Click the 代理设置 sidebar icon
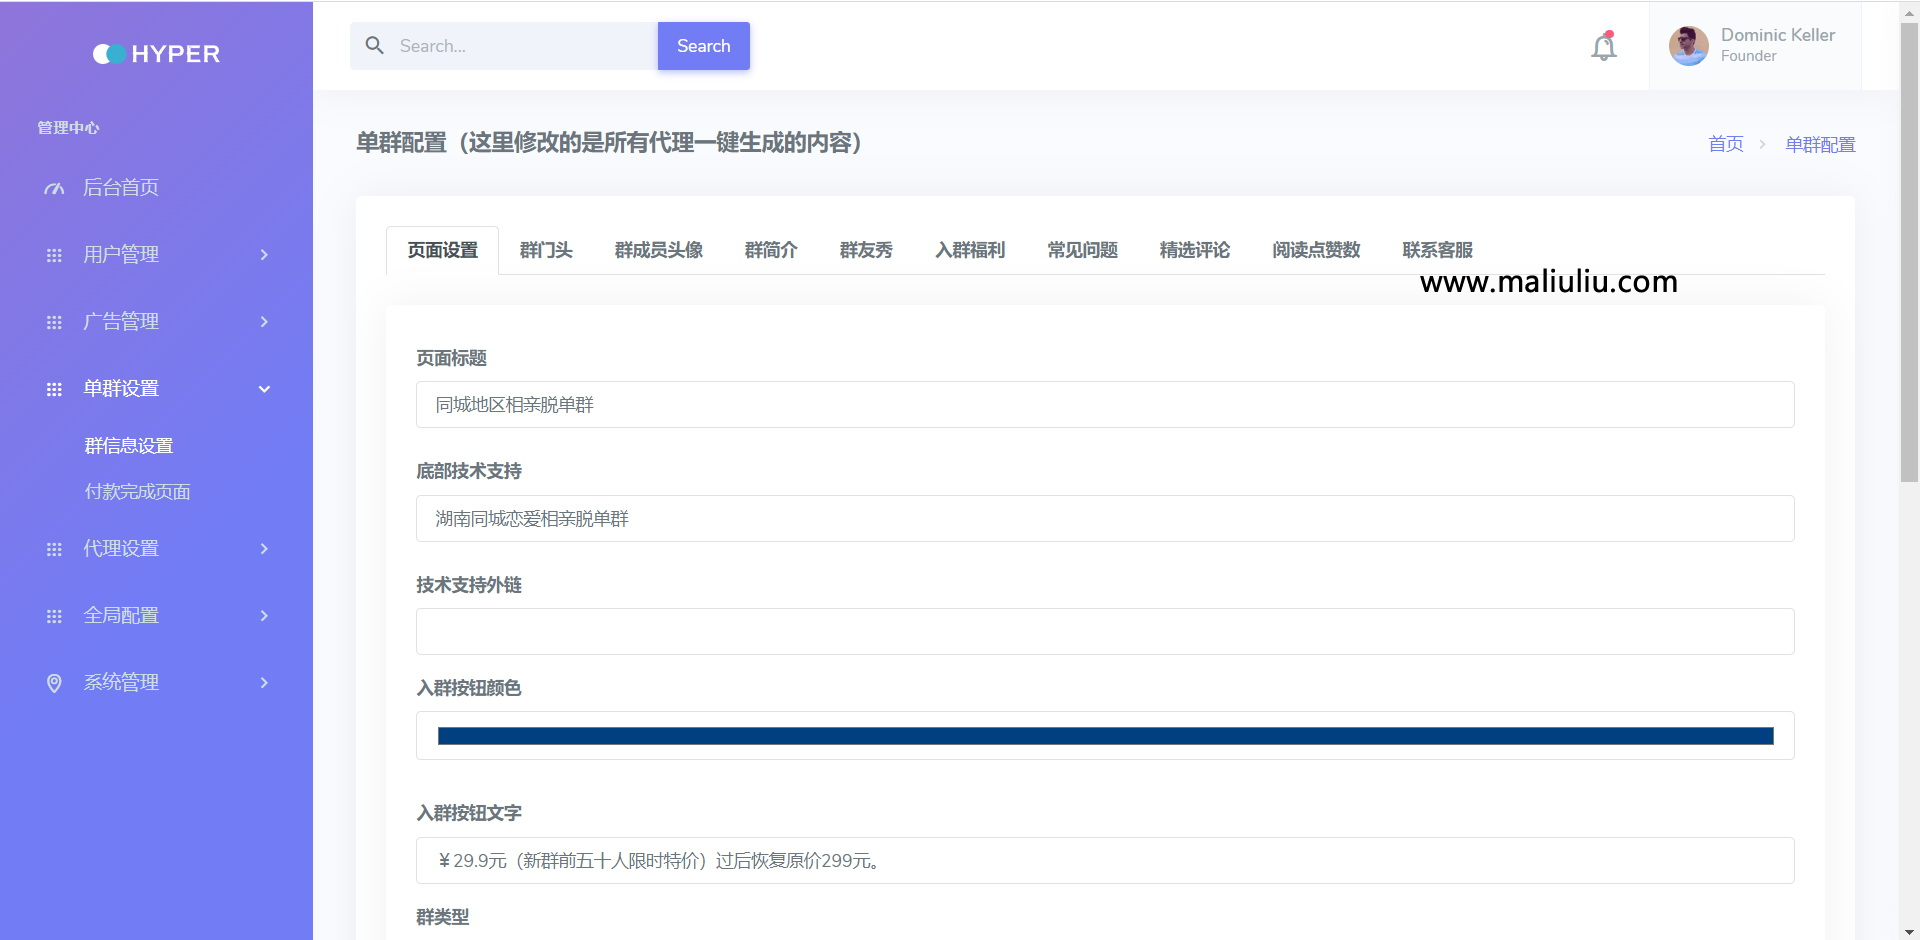The height and width of the screenshot is (940, 1920). tap(54, 549)
